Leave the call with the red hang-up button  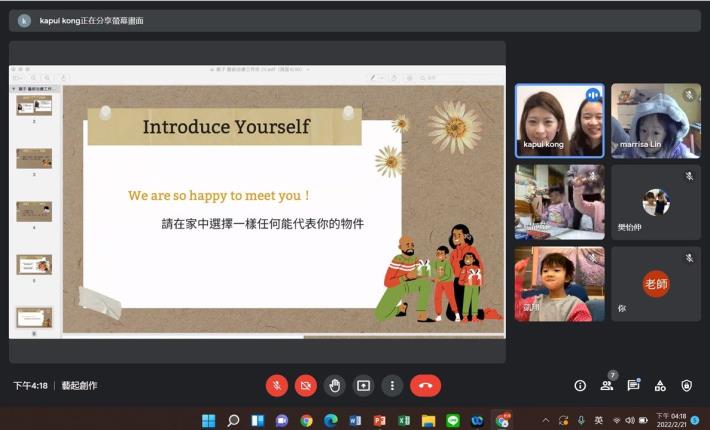[425, 385]
